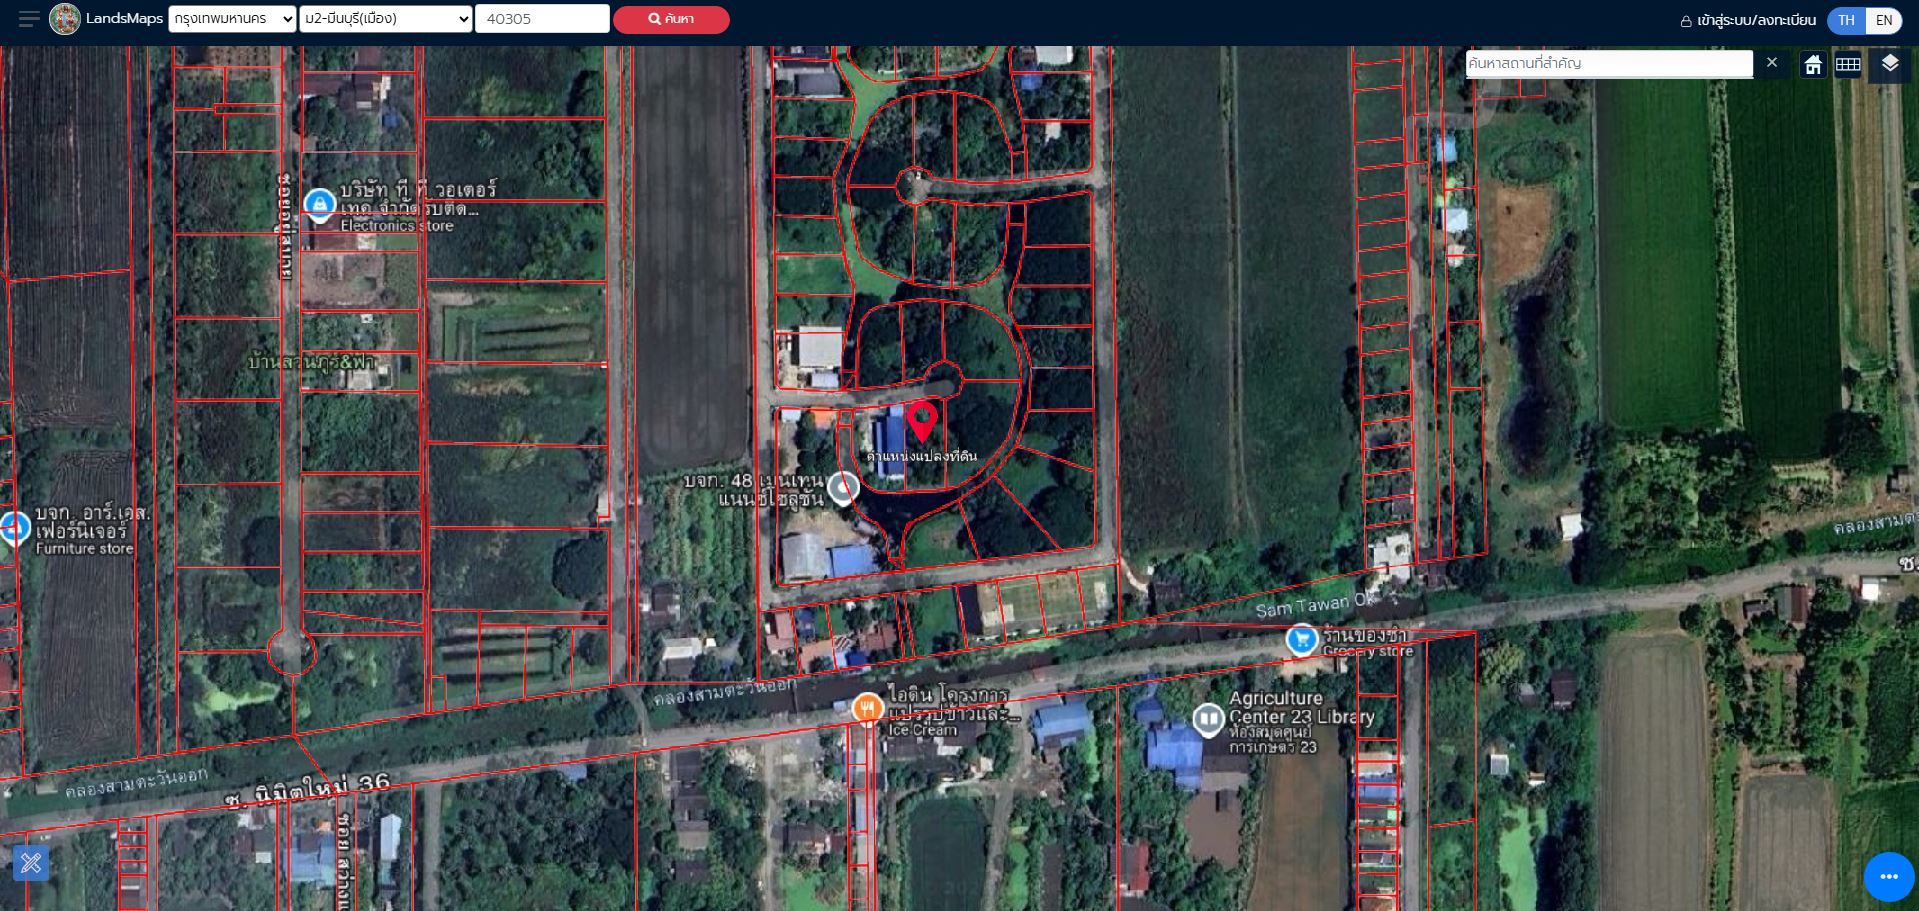Select the Agriculture Center 23 Library marker
The height and width of the screenshot is (911, 1919).
[1209, 718]
